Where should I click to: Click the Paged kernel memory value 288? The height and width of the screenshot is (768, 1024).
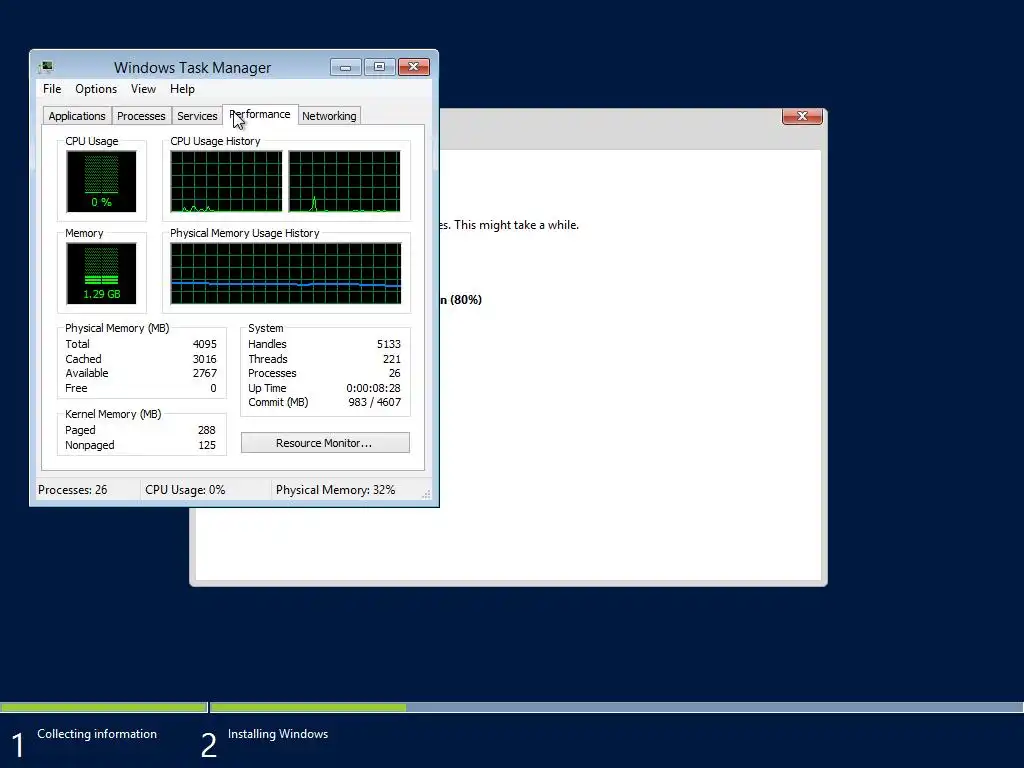pos(206,430)
